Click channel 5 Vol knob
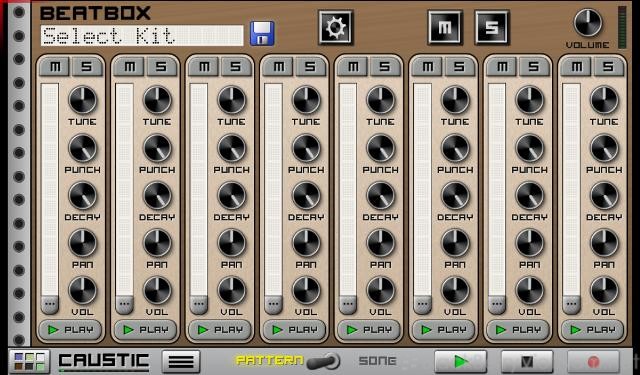The width and height of the screenshot is (640, 375). (x=380, y=291)
